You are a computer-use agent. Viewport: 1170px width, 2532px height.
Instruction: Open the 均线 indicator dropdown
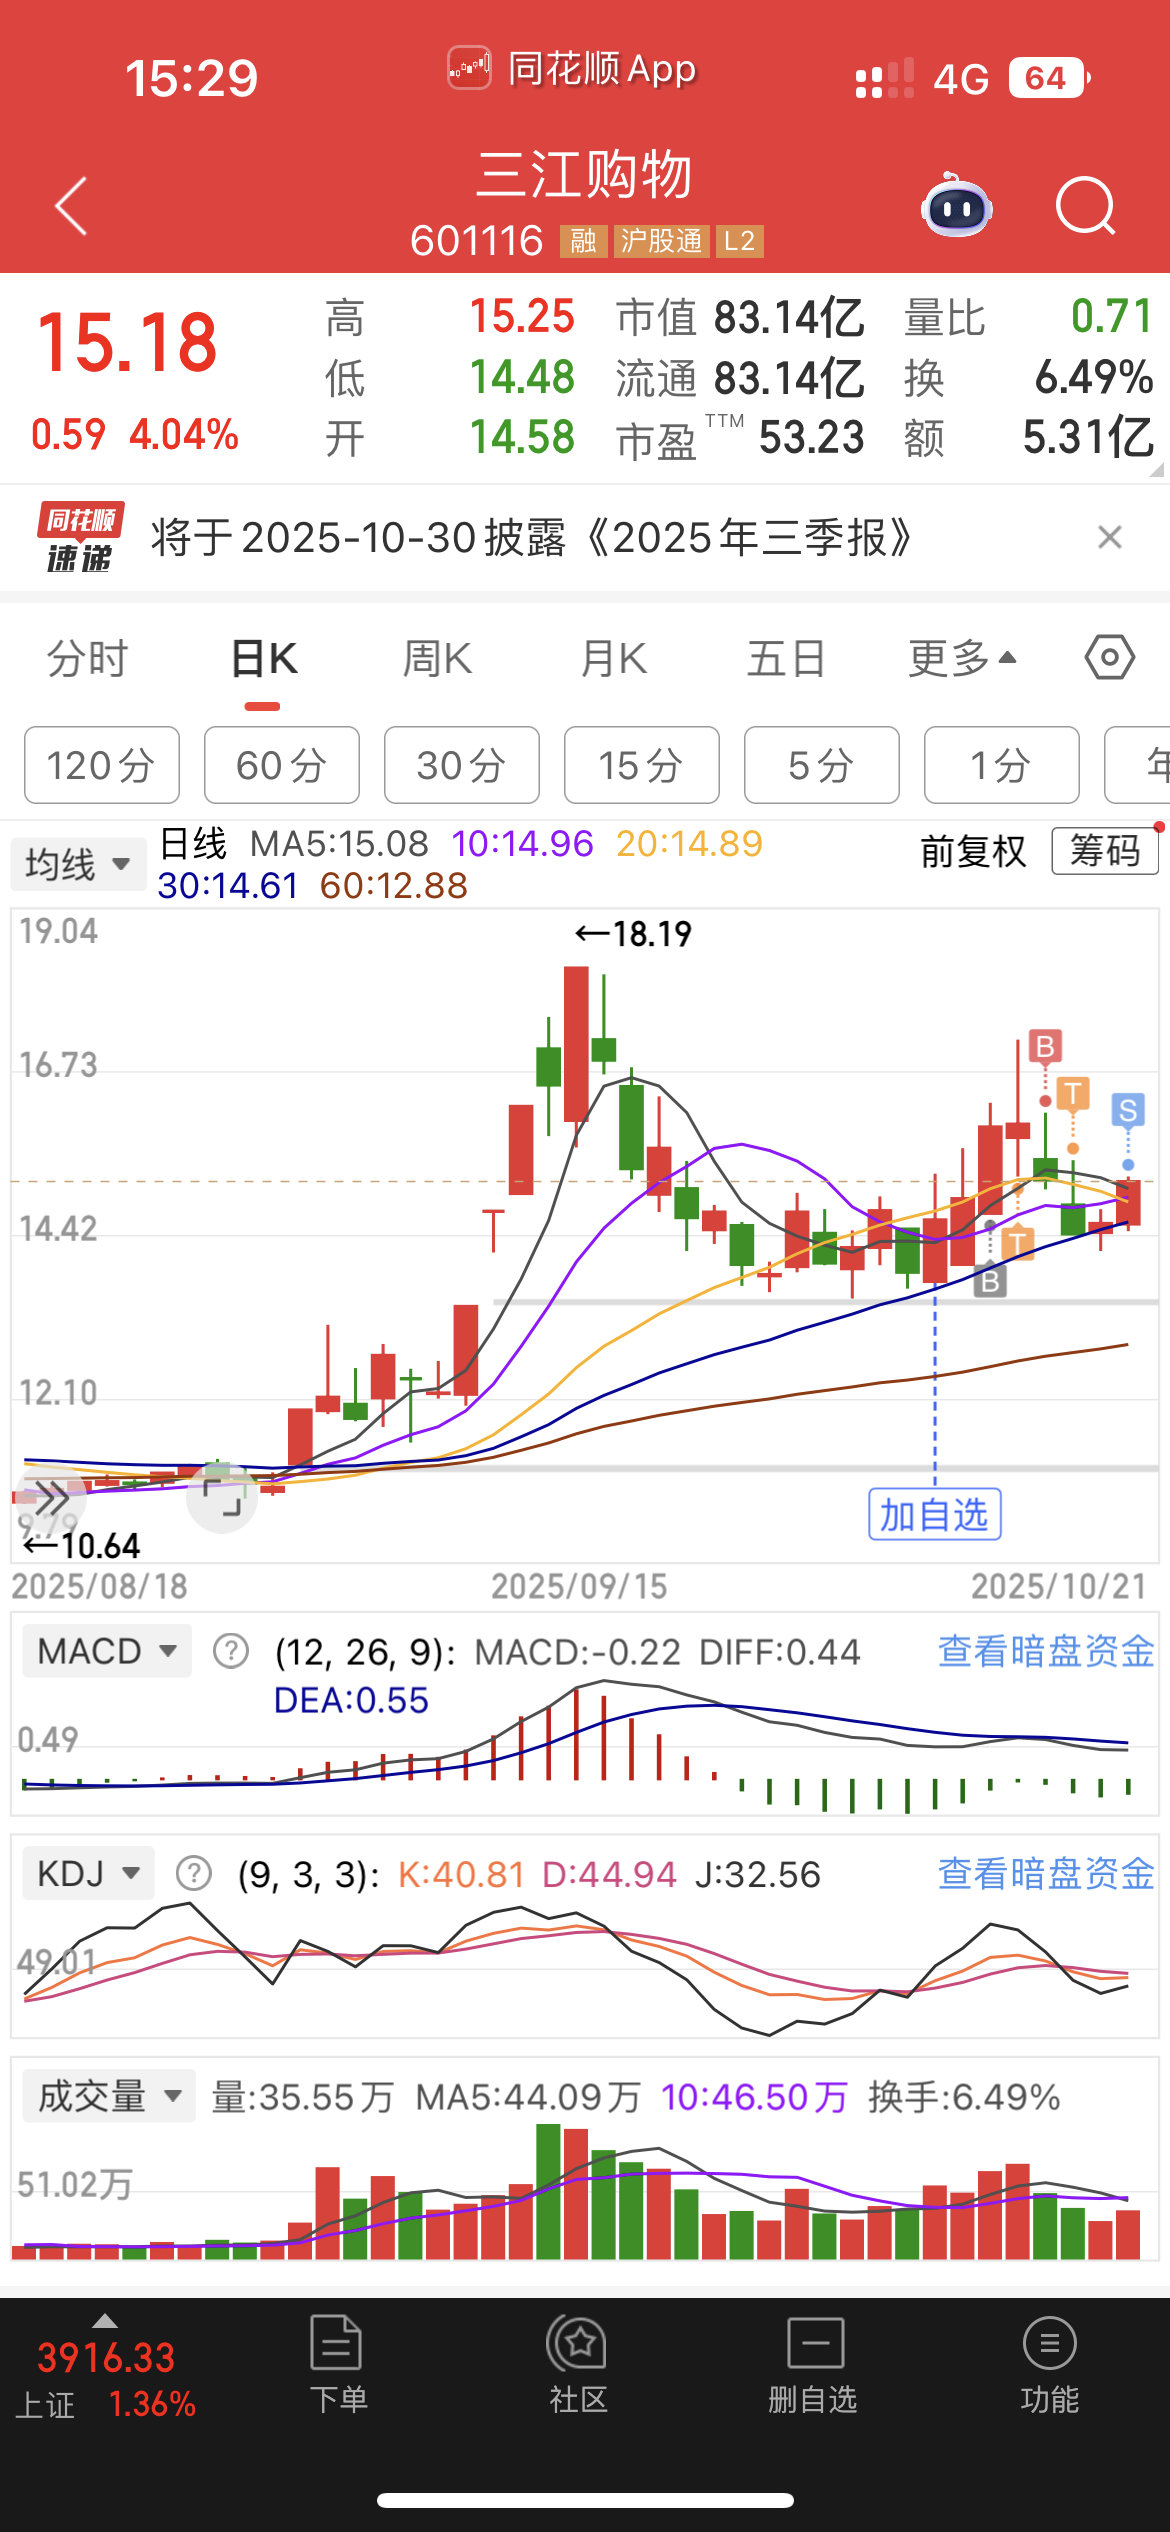(78, 863)
